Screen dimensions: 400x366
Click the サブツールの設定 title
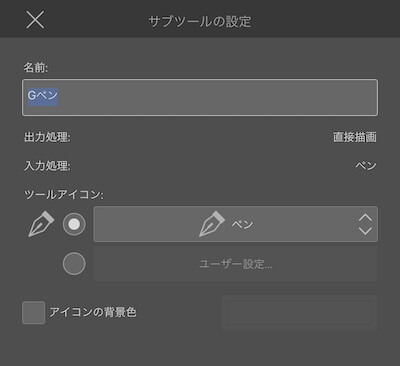[200, 22]
